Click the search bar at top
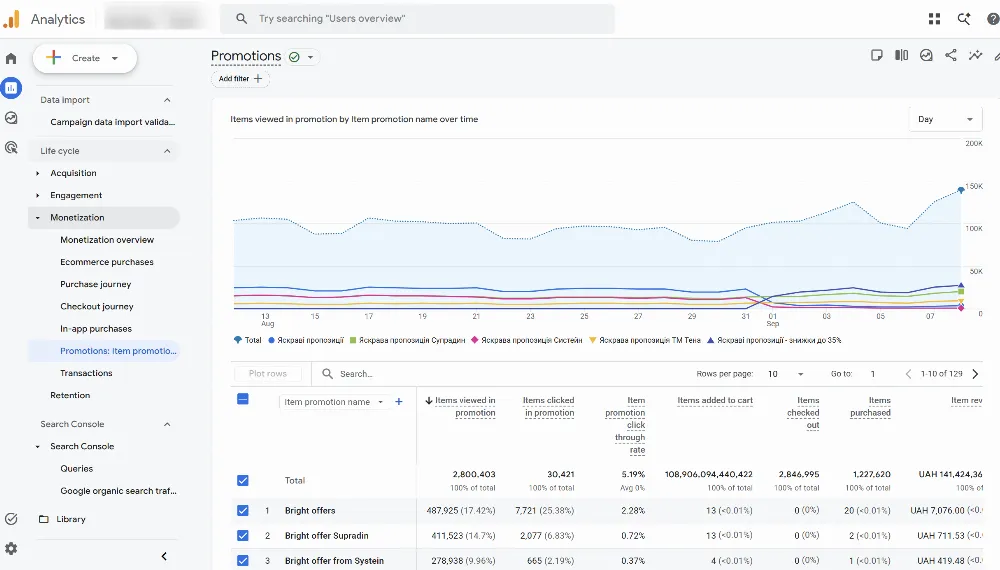The height and width of the screenshot is (570, 1000). pyautogui.click(x=417, y=19)
